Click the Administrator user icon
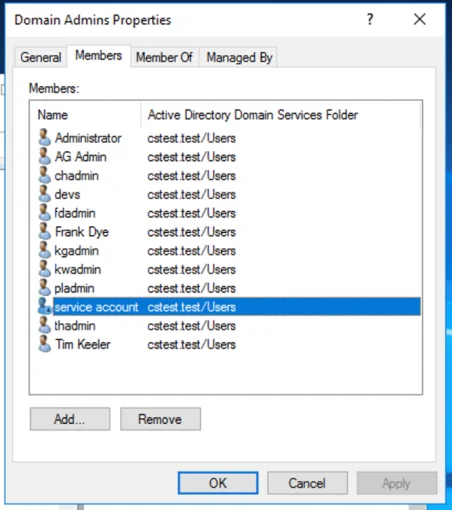The height and width of the screenshot is (510, 452). 45,138
